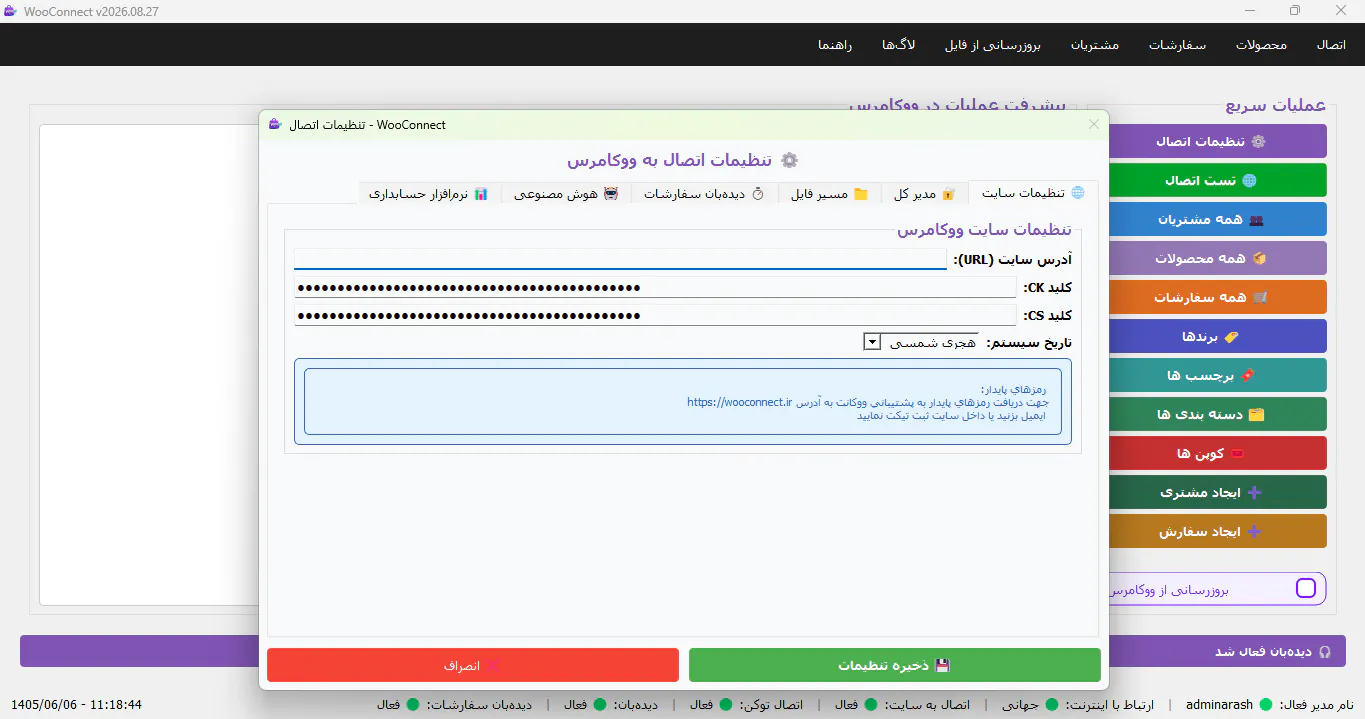Open the راهنما menu
The width and height of the screenshot is (1365, 719).
point(835,45)
